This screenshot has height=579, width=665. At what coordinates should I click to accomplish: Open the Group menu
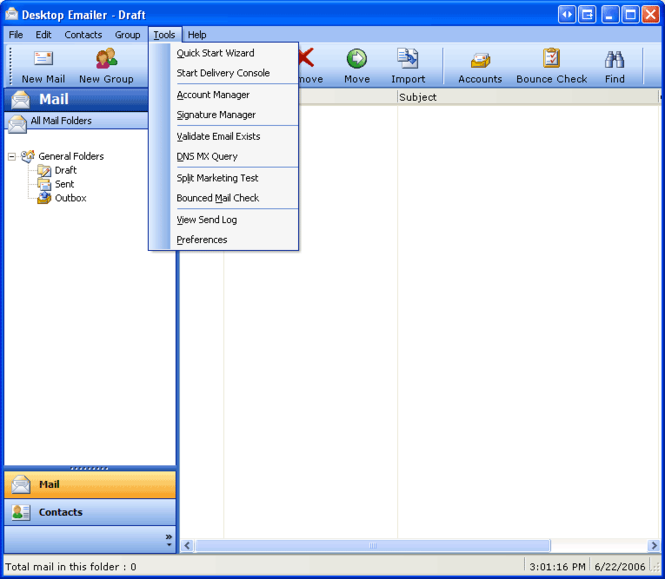[x=127, y=35]
